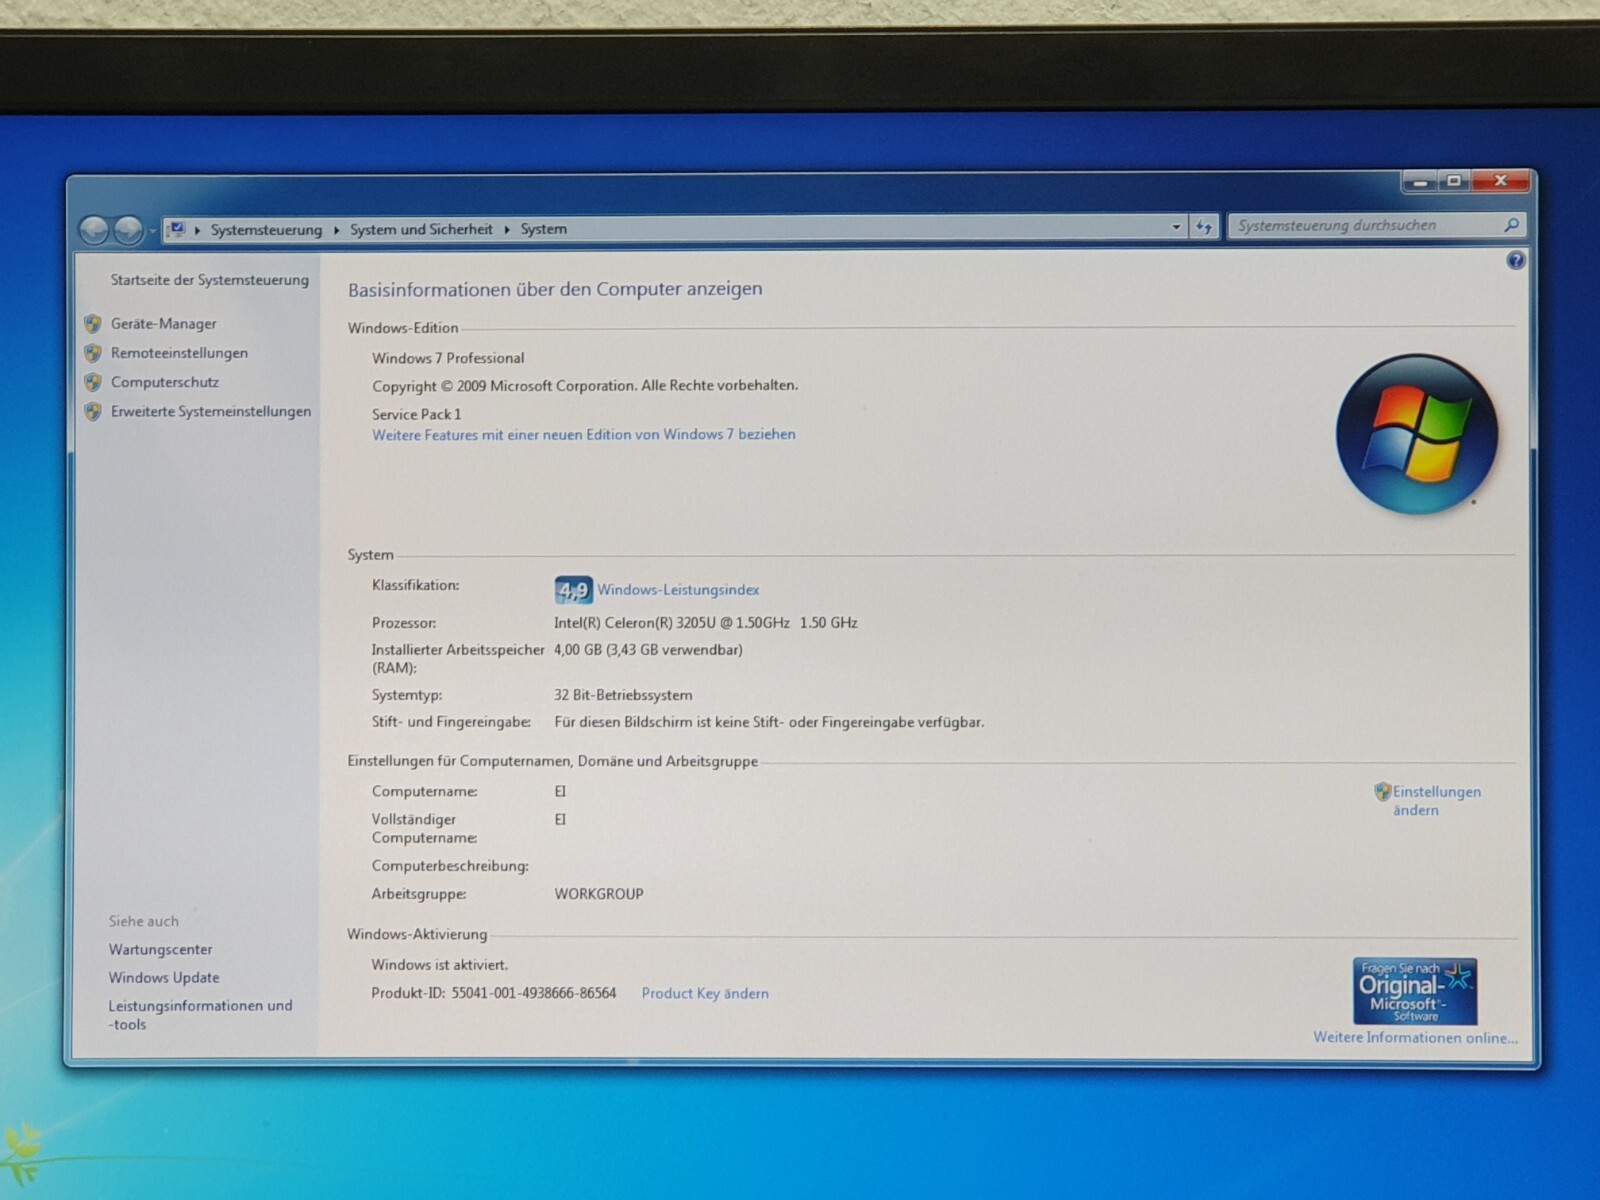
Task: Select the System breadcrumb item
Action: [543, 229]
